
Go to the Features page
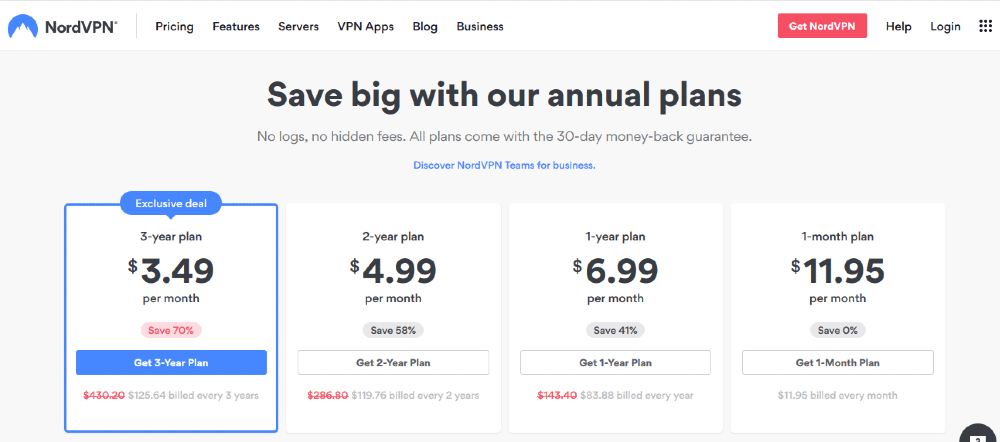[x=236, y=26]
